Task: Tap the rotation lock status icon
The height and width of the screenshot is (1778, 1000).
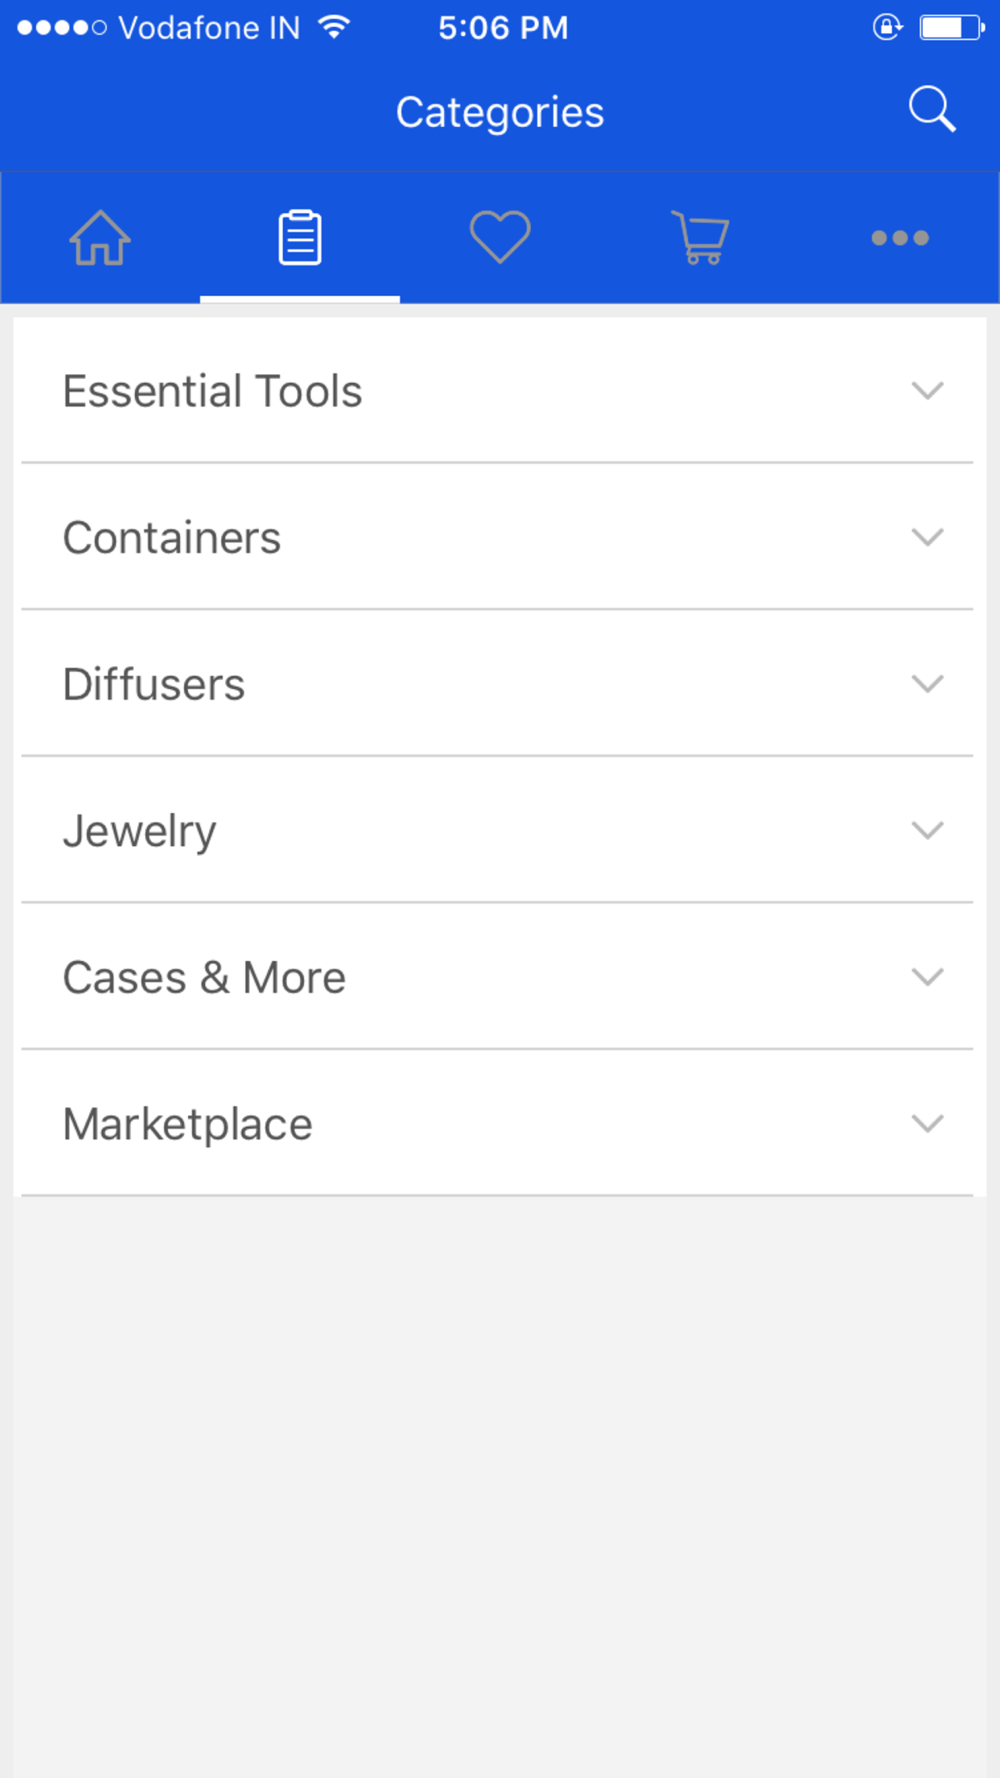Action: pyautogui.click(x=887, y=27)
